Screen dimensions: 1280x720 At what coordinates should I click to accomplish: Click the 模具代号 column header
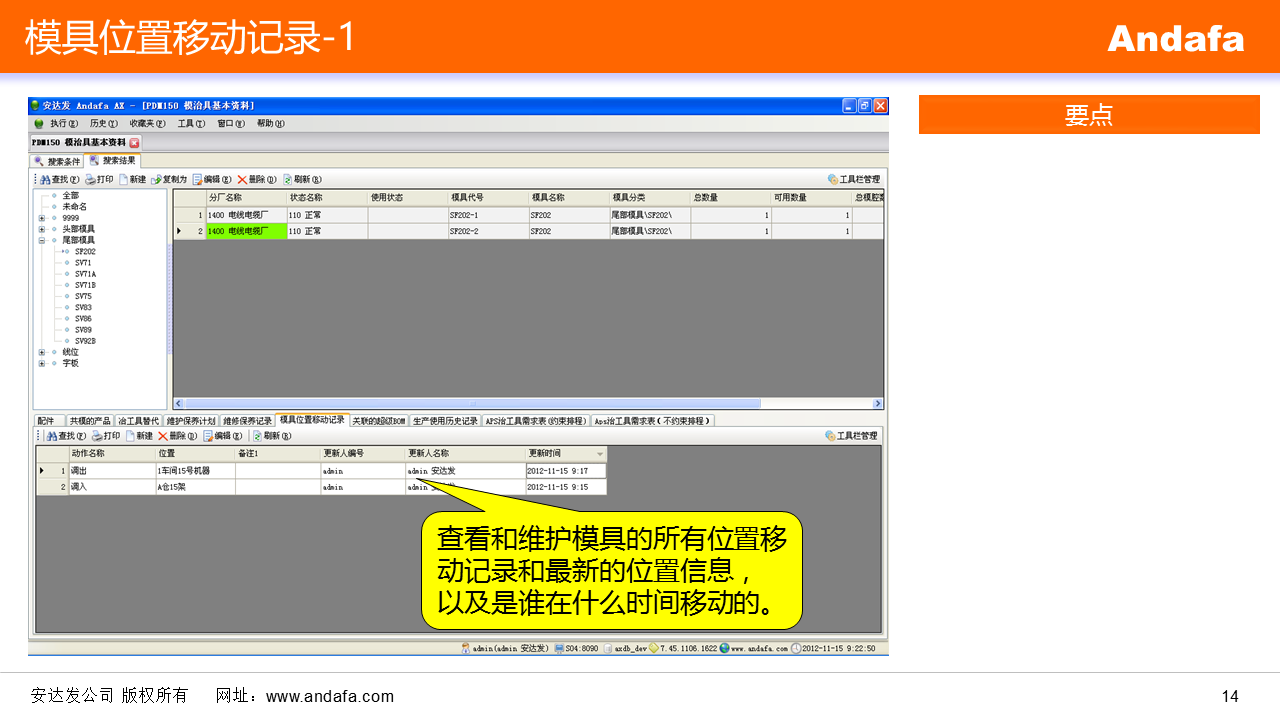(488, 198)
